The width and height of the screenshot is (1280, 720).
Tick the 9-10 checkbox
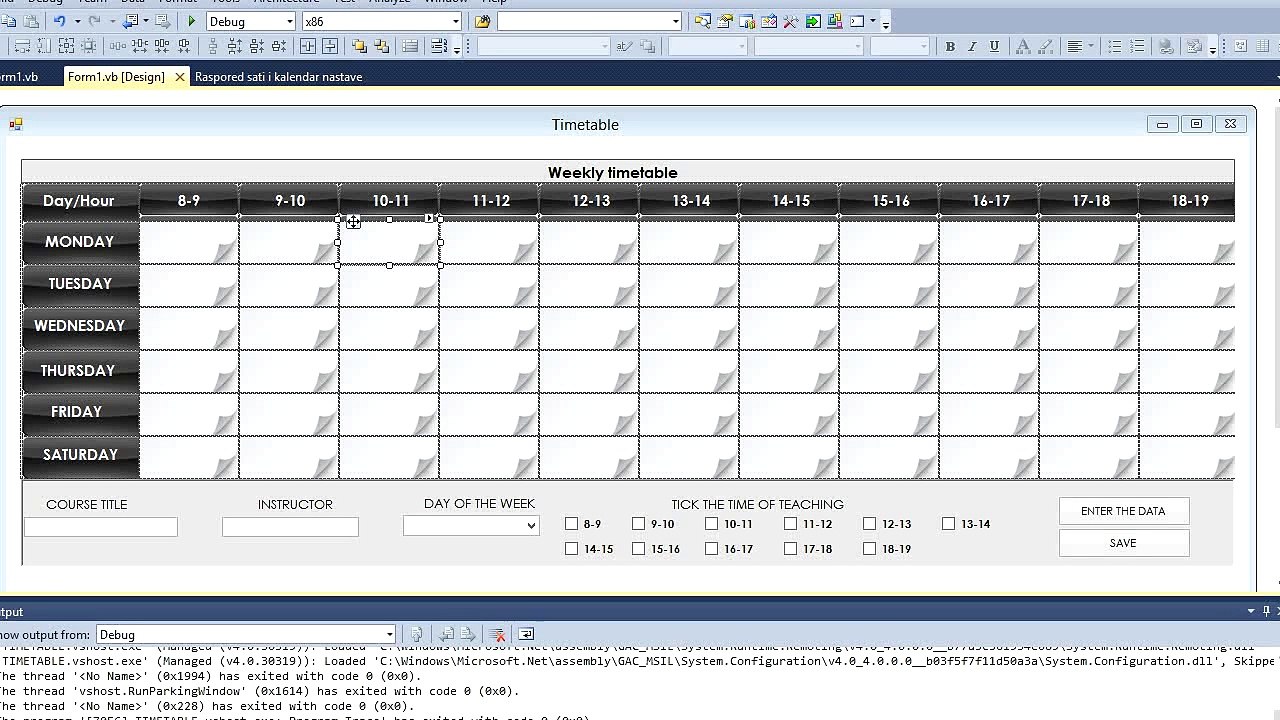point(639,523)
